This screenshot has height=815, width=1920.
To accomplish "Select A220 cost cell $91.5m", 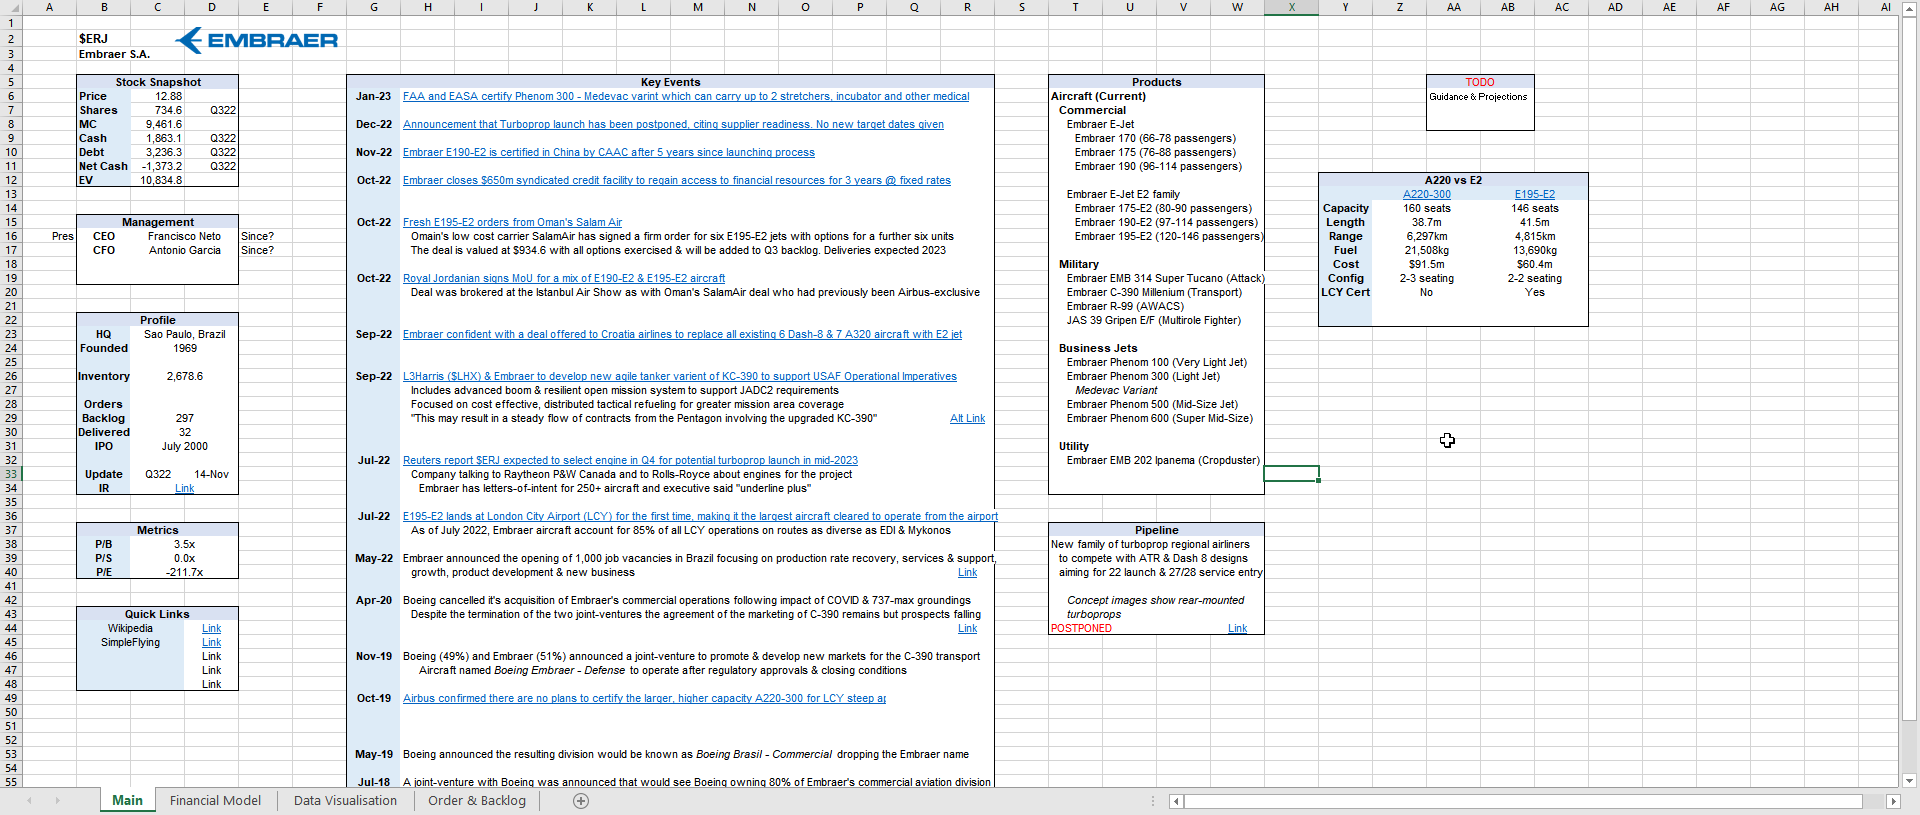I will (1426, 265).
